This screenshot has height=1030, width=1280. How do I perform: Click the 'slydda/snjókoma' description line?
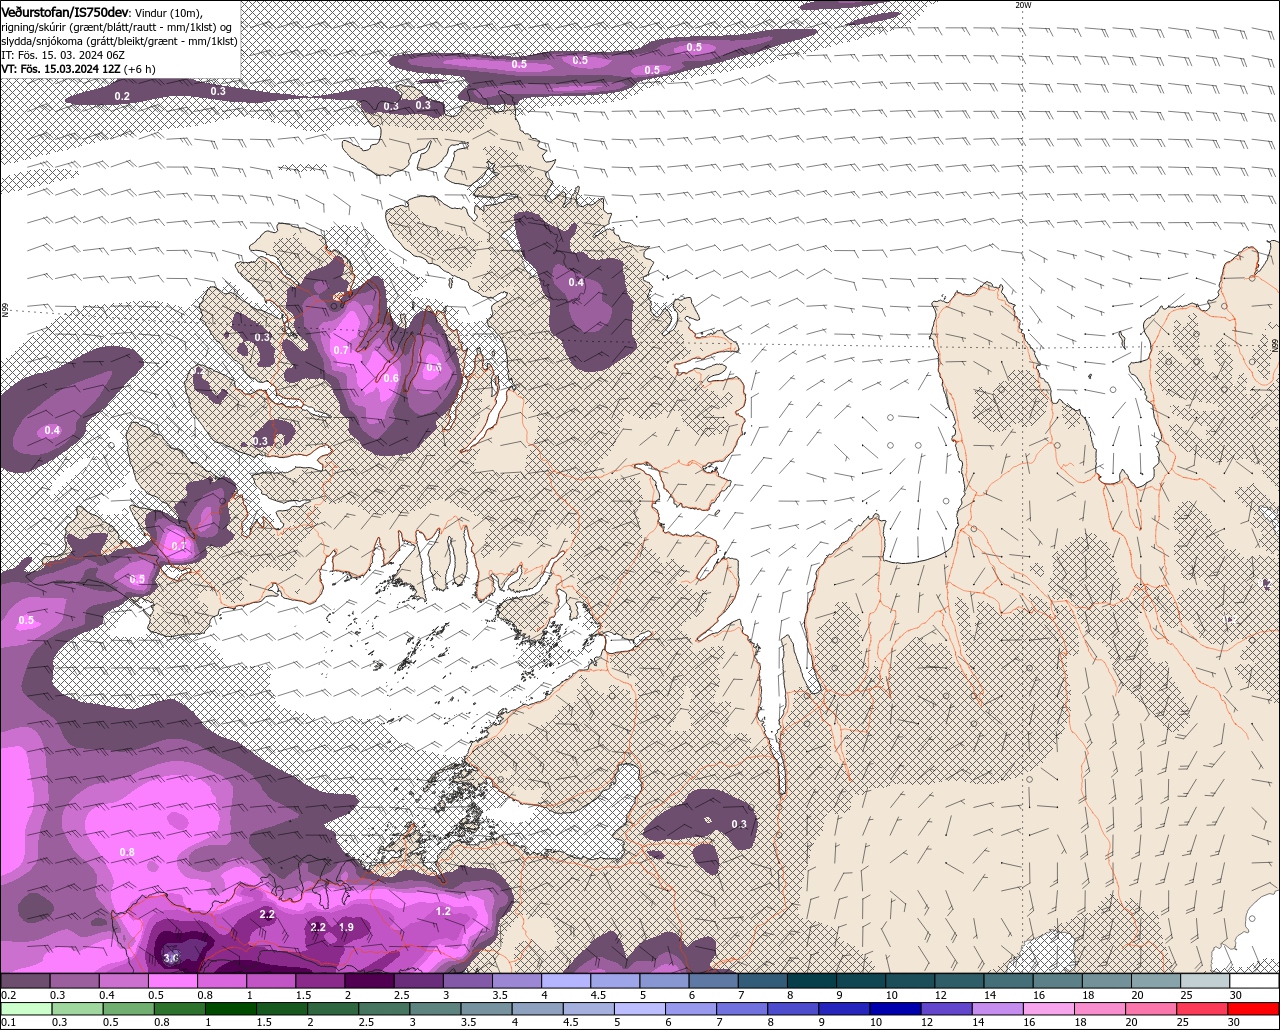pos(119,41)
